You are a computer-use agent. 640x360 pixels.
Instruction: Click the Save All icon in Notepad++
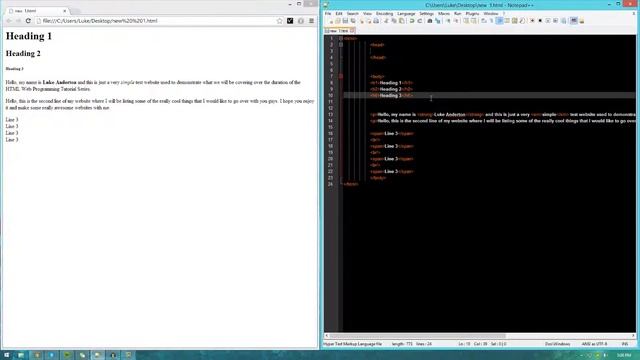click(x=353, y=20)
